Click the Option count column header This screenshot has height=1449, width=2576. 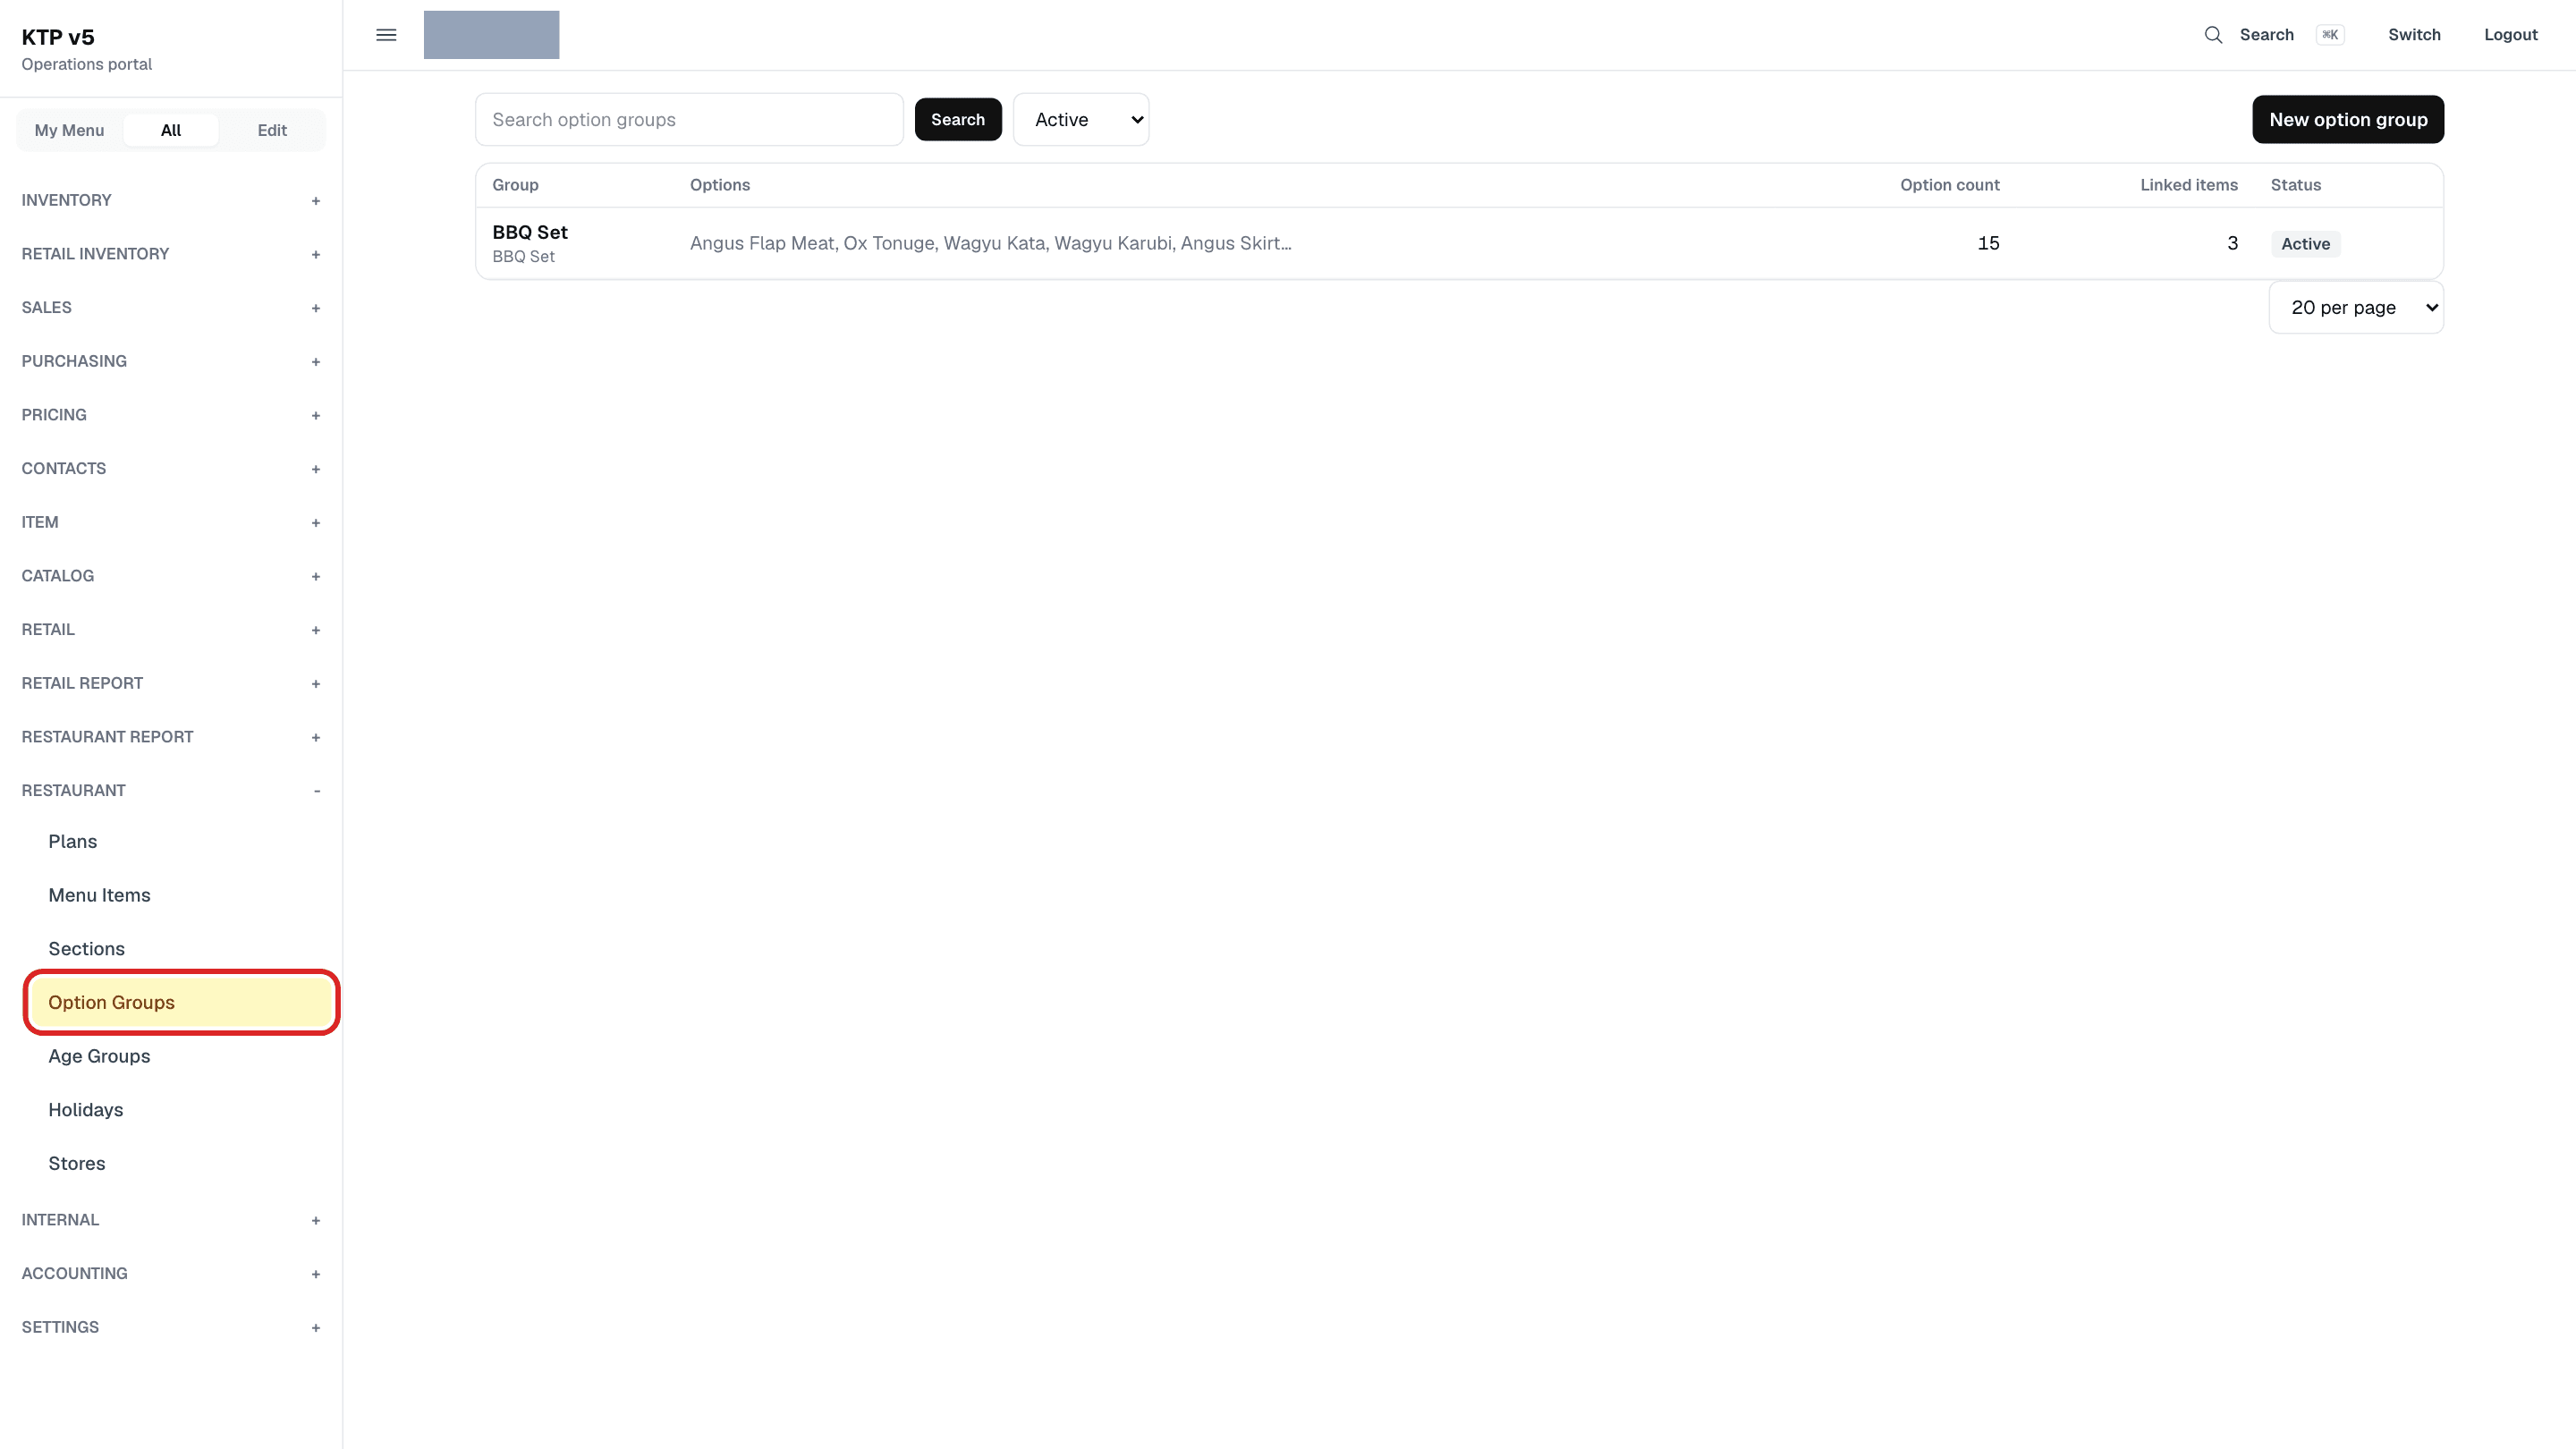1949,186
